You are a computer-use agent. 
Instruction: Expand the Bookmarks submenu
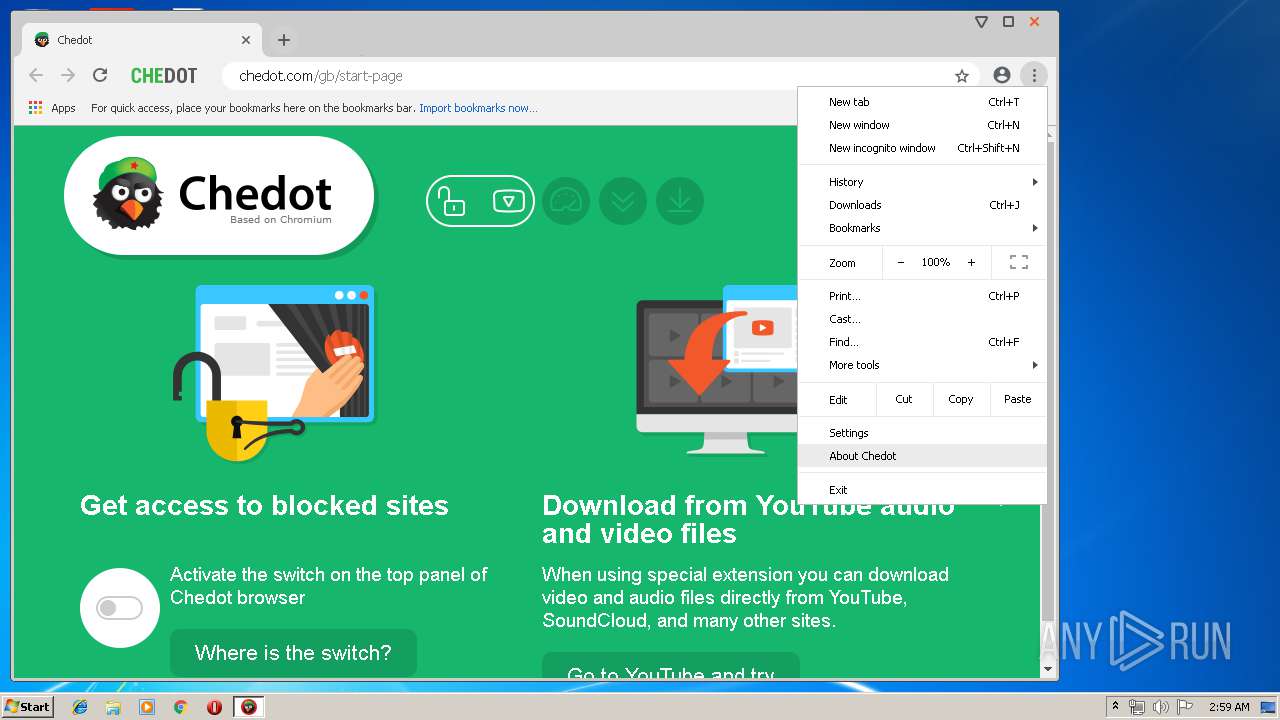click(922, 228)
